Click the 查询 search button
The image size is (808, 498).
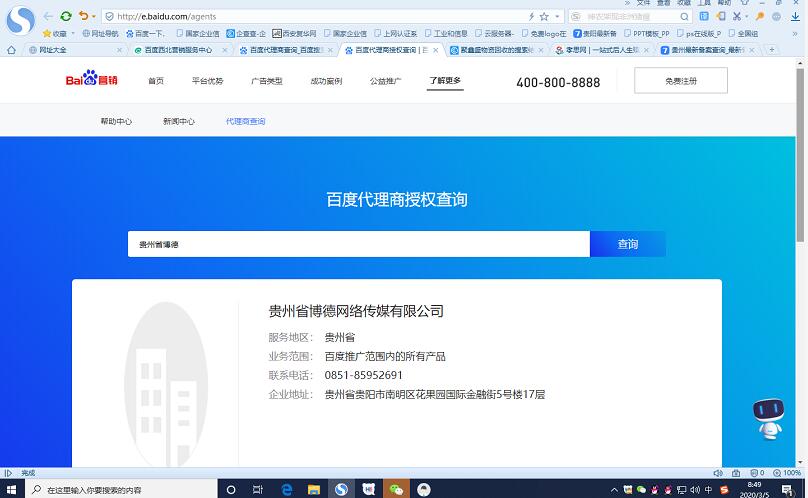[627, 244]
